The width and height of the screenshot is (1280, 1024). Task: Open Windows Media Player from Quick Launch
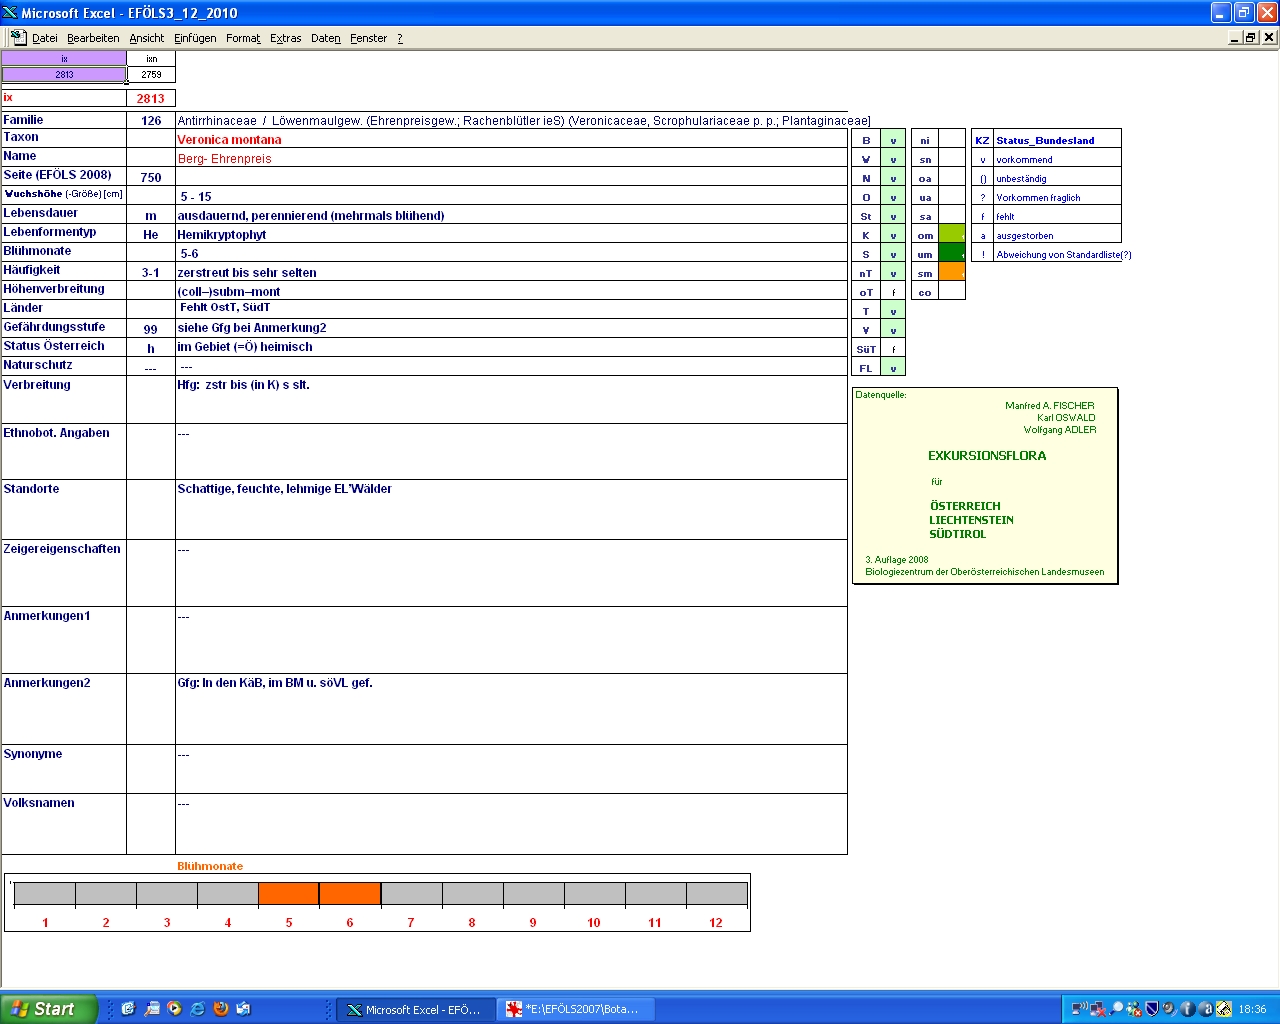[x=174, y=1009]
